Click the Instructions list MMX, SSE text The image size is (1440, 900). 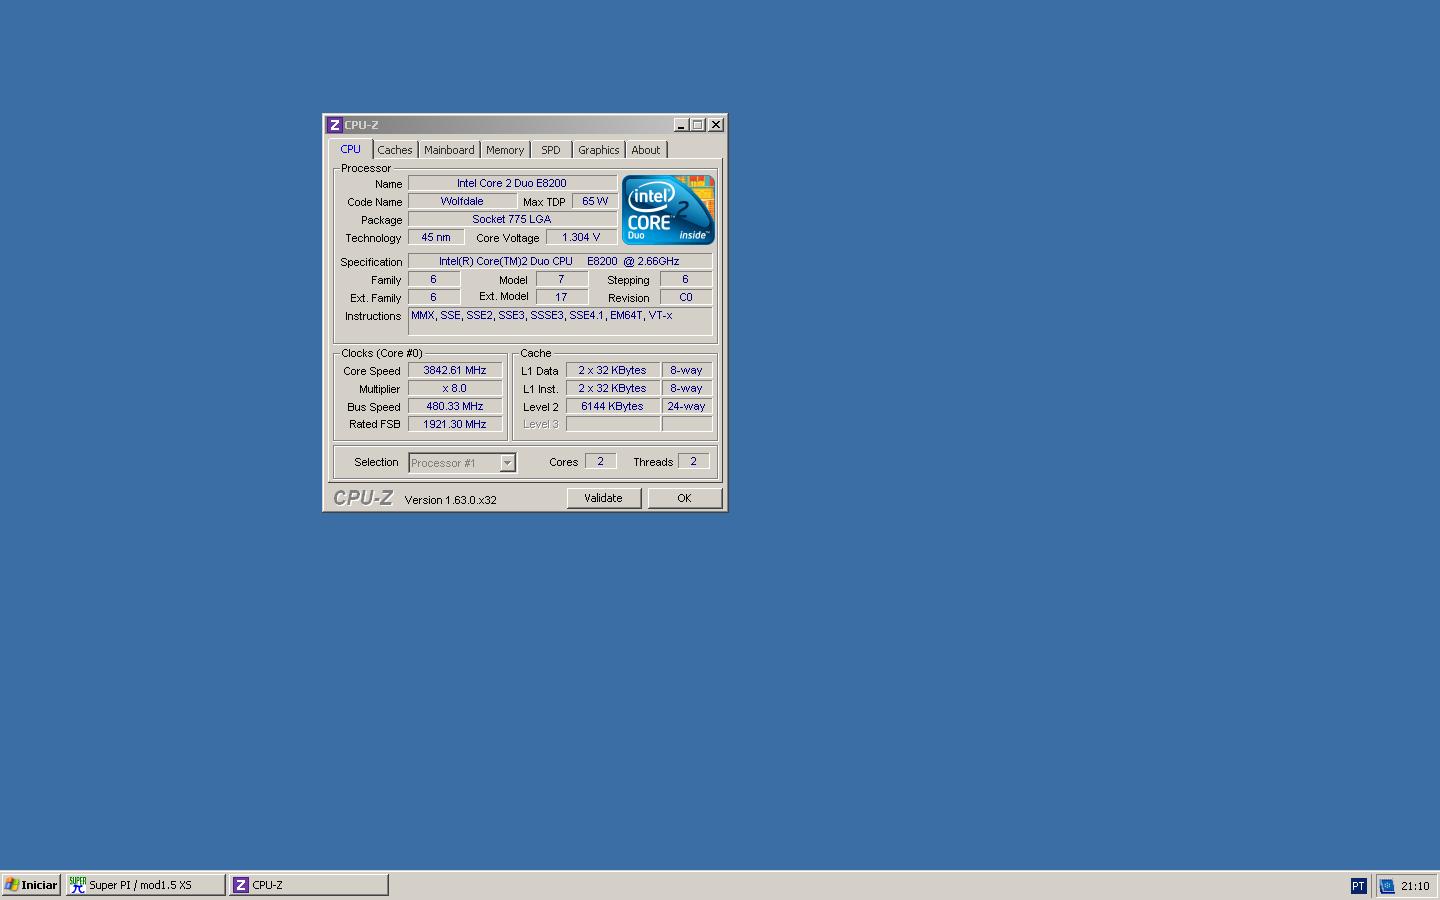coord(560,321)
